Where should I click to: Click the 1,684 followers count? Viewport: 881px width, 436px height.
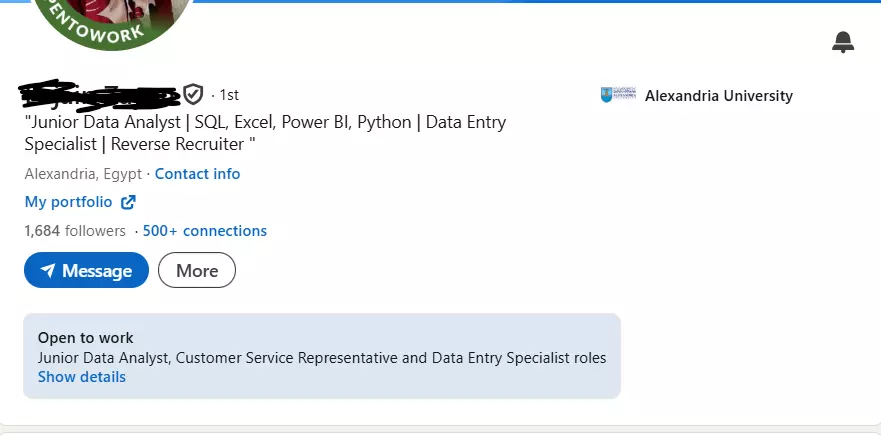coord(75,231)
